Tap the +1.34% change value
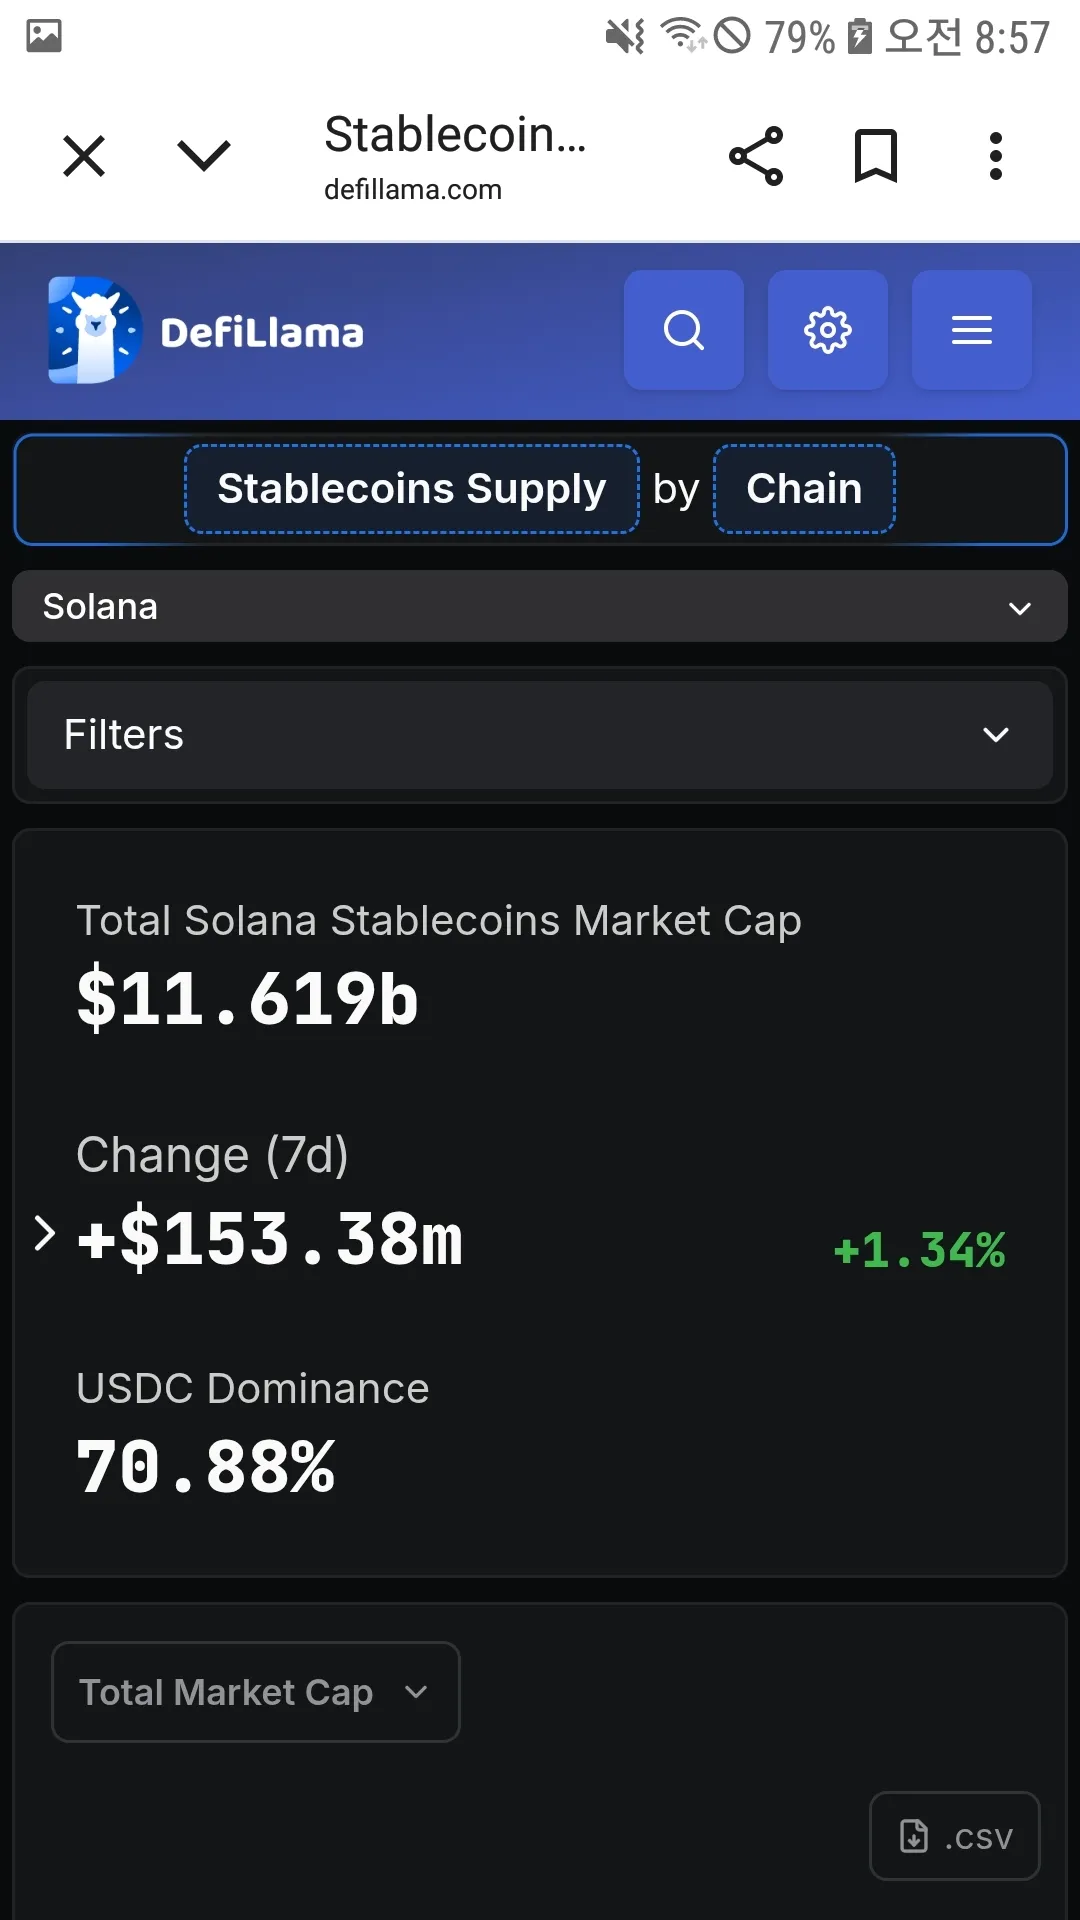The width and height of the screenshot is (1080, 1920). (919, 1250)
